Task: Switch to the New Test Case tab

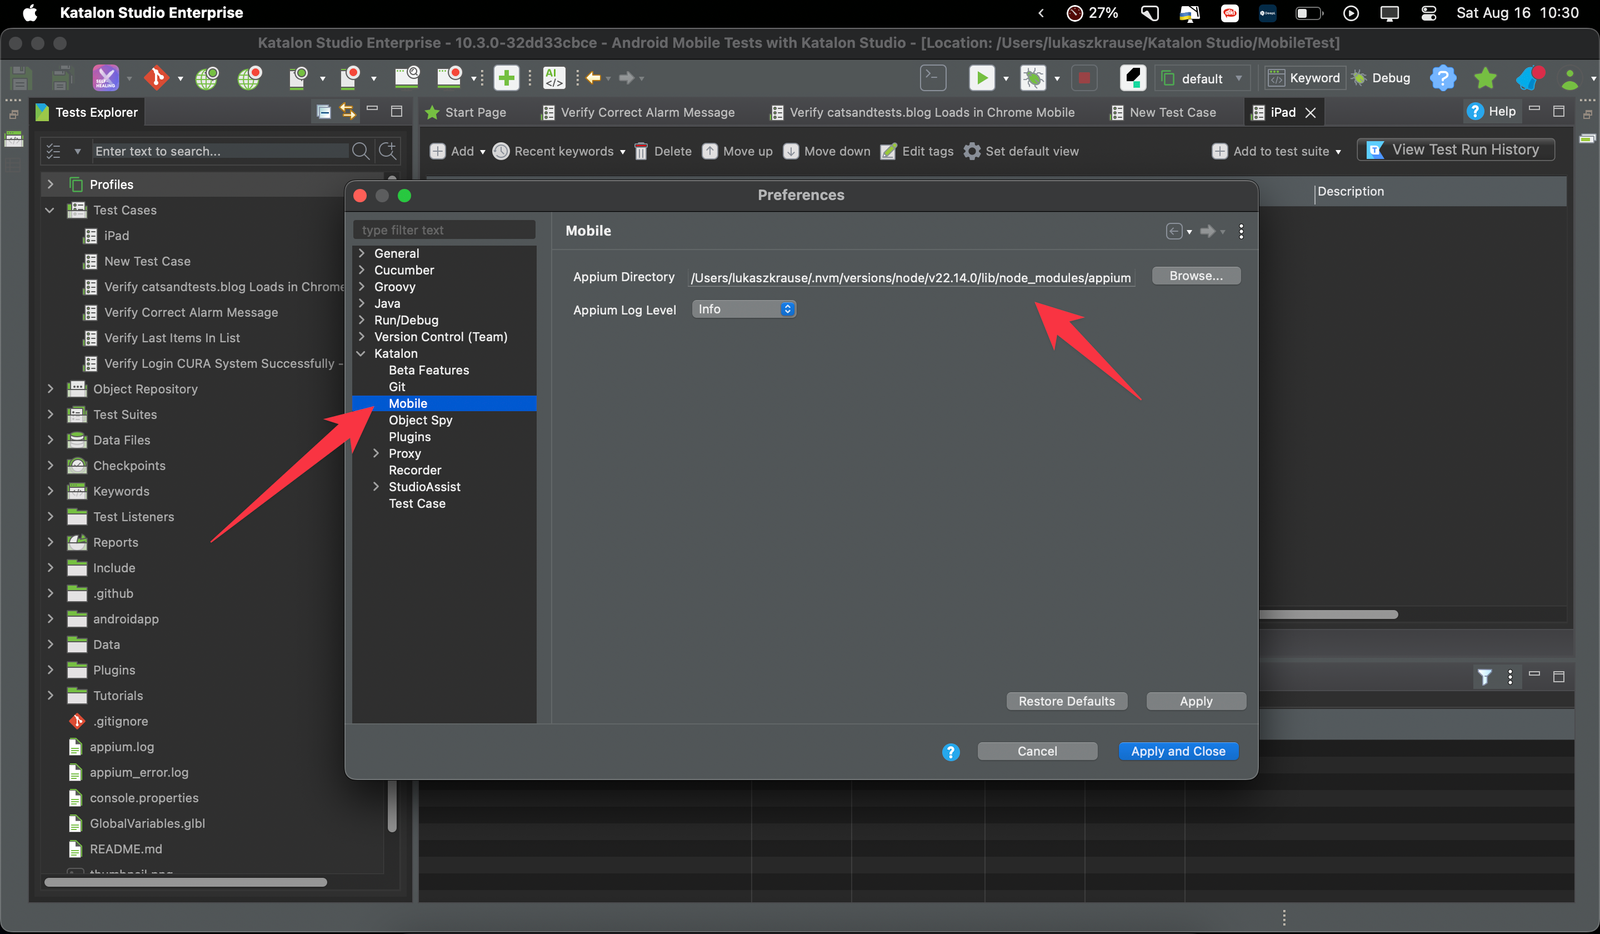Action: [x=1163, y=112]
